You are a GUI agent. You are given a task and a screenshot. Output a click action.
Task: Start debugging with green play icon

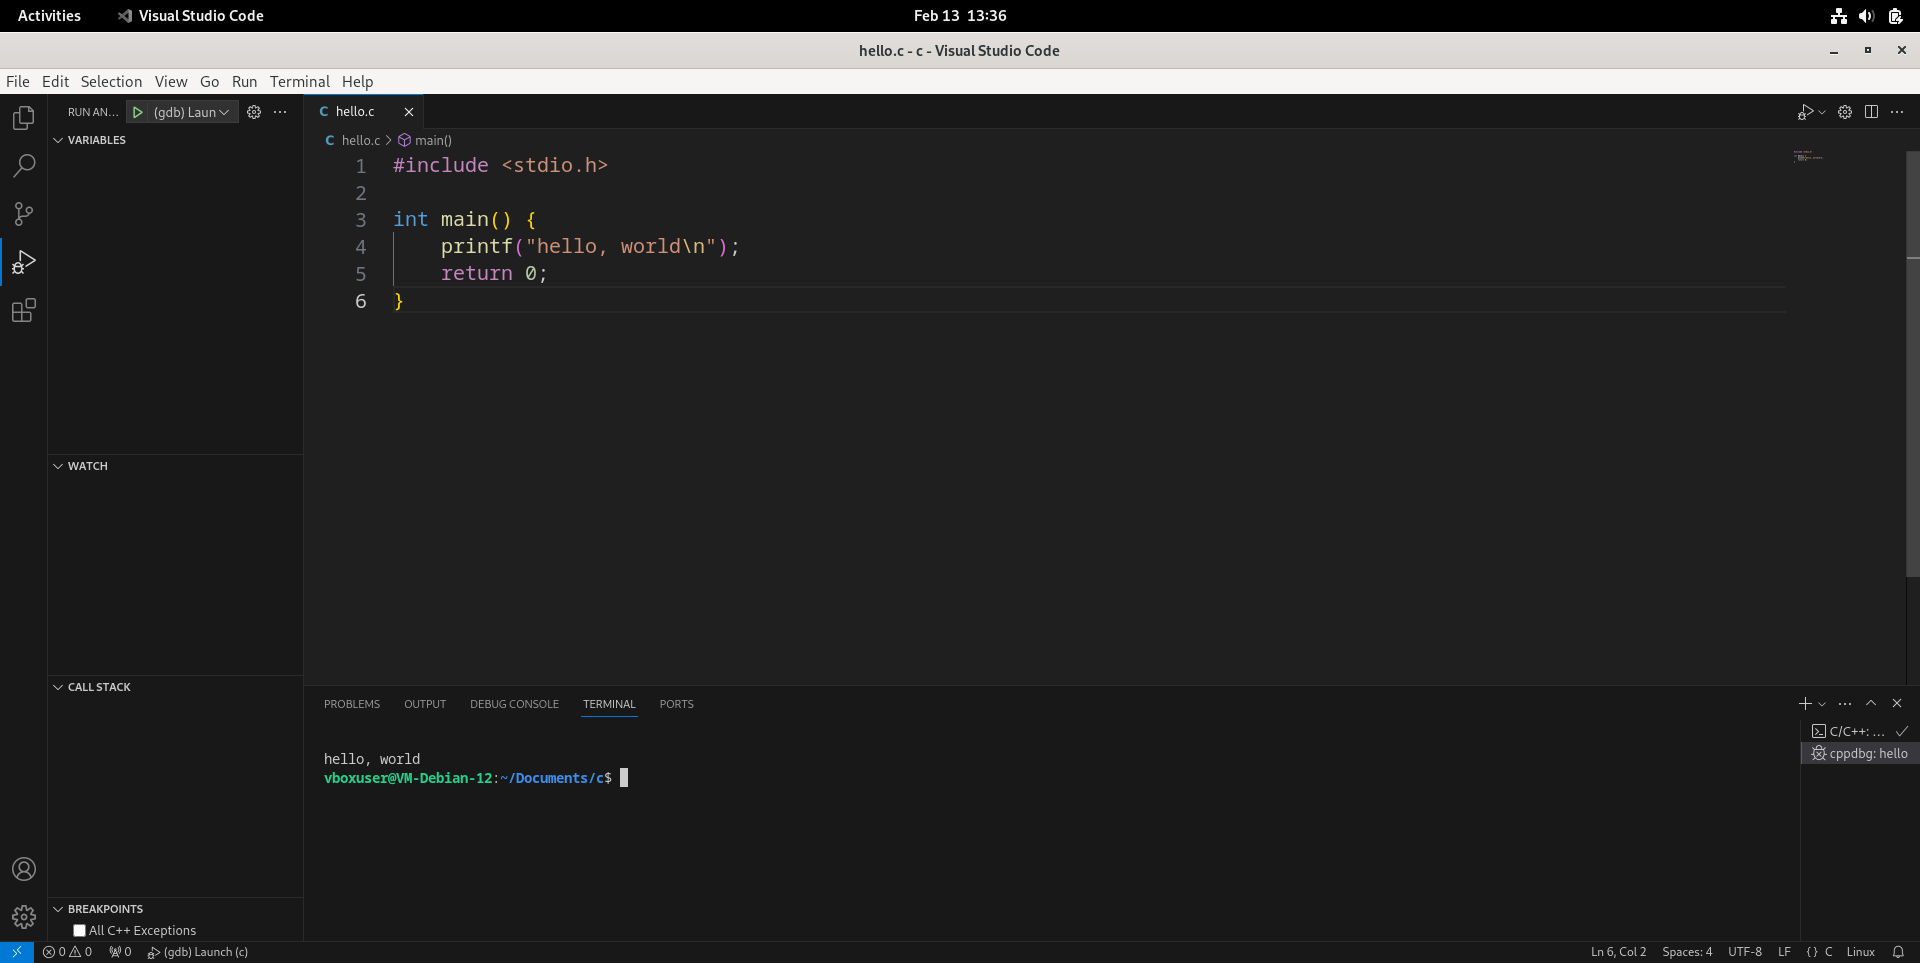tap(138, 112)
